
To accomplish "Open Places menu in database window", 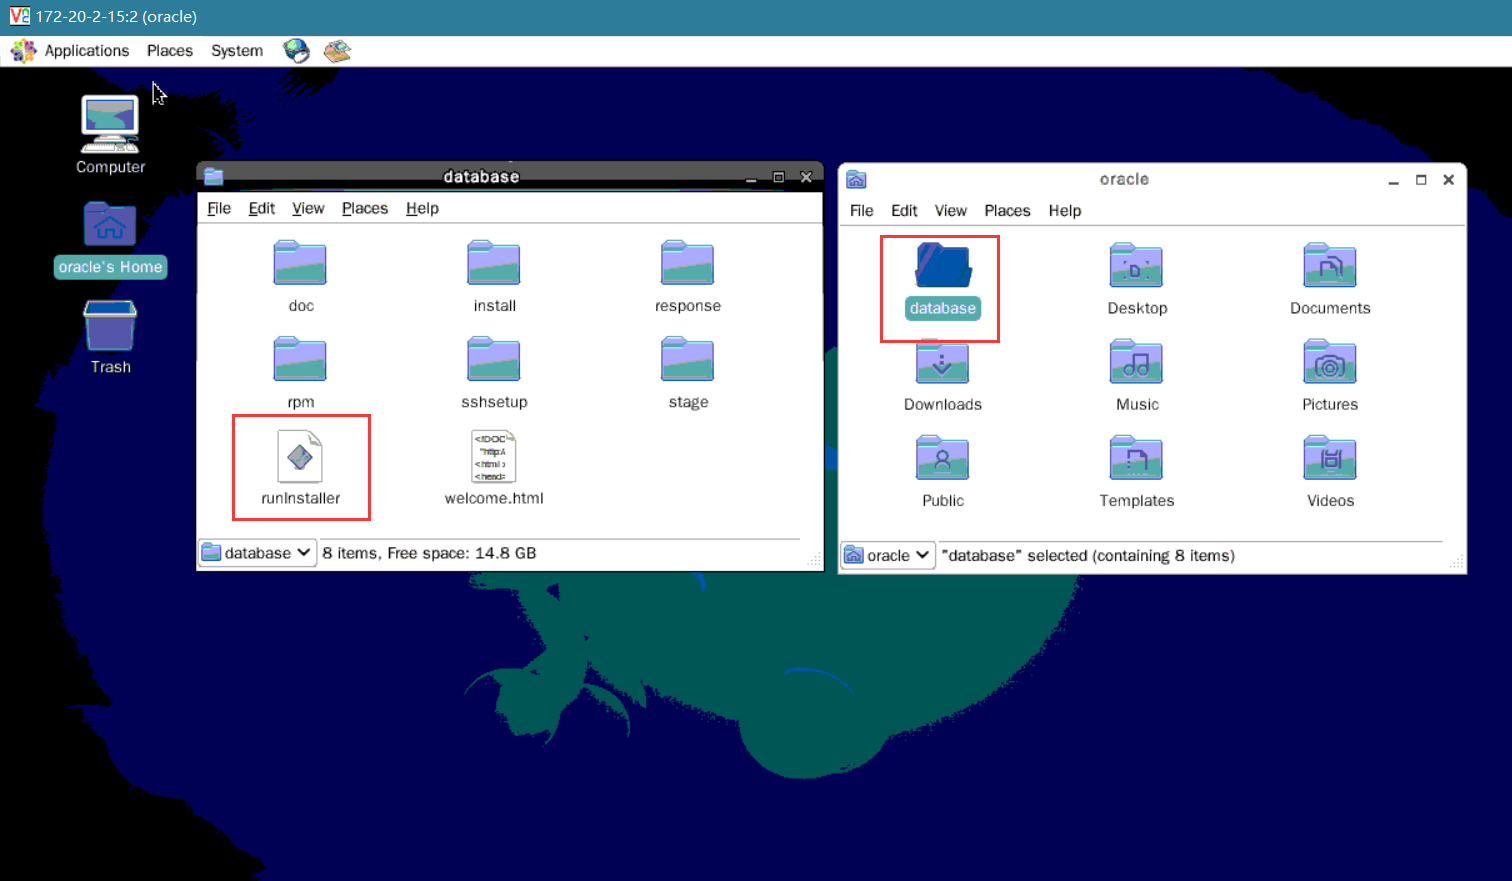I will tap(365, 208).
